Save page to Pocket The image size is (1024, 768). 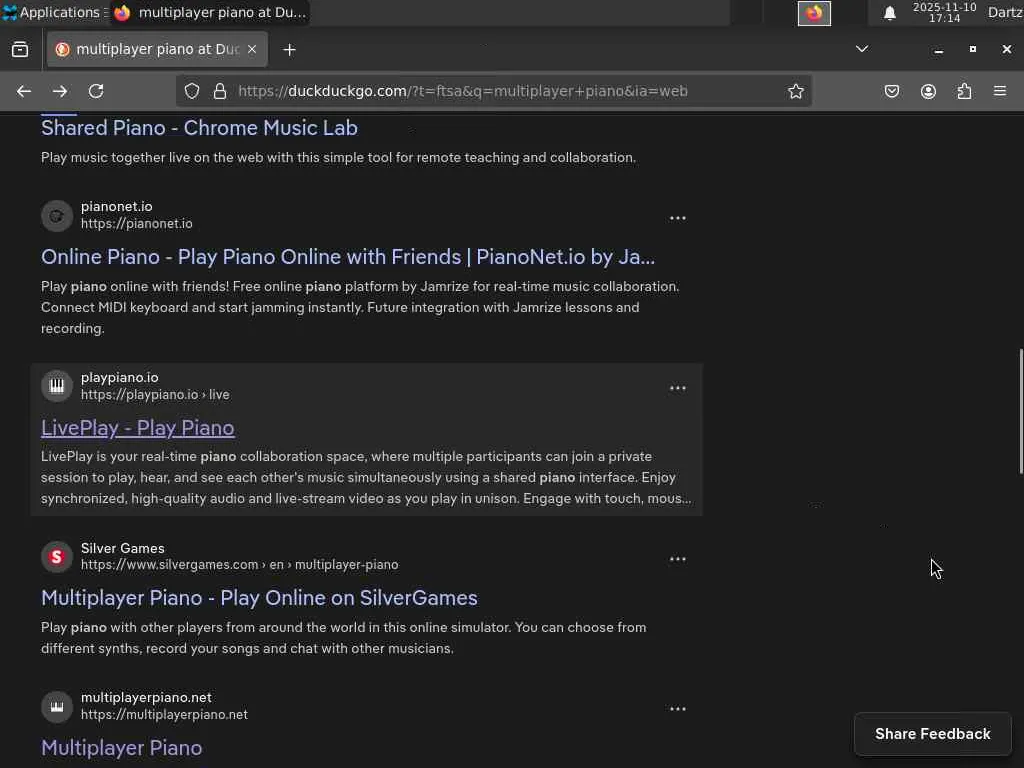[x=891, y=91]
